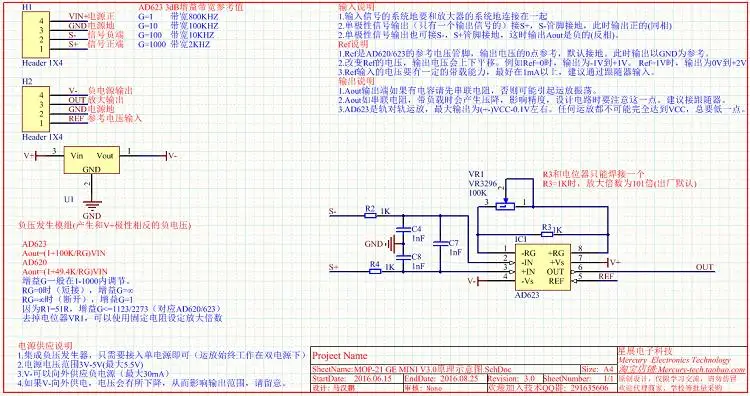The image size is (750, 396).
Task: Click the '参考电压输入' label on H2
Action: point(115,118)
